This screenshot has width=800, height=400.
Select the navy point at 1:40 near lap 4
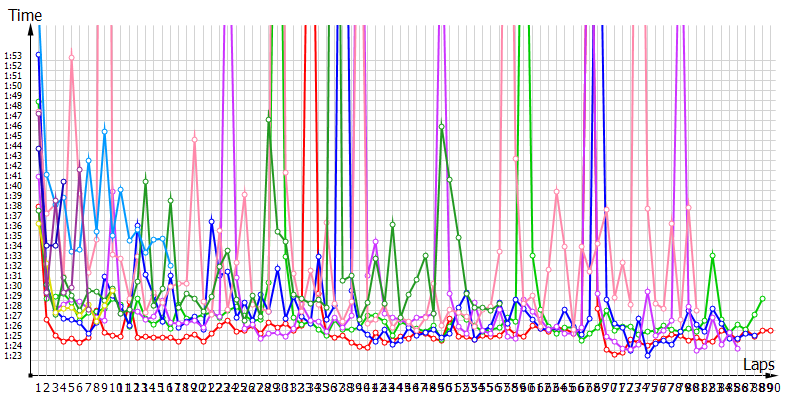[63, 182]
